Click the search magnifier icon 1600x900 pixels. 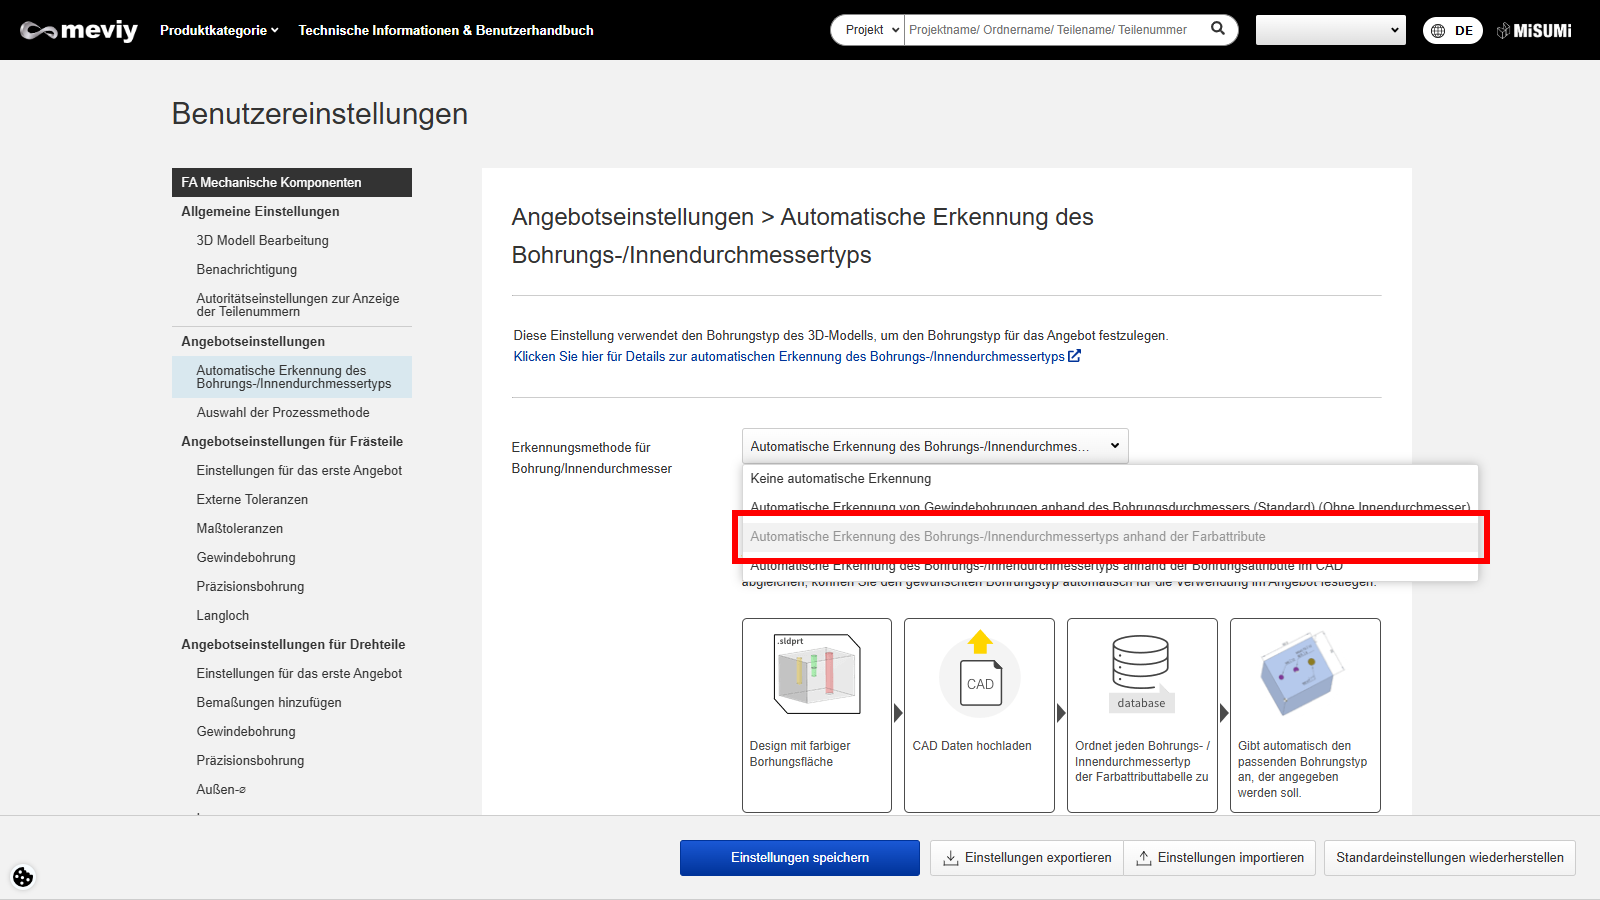[1217, 29]
